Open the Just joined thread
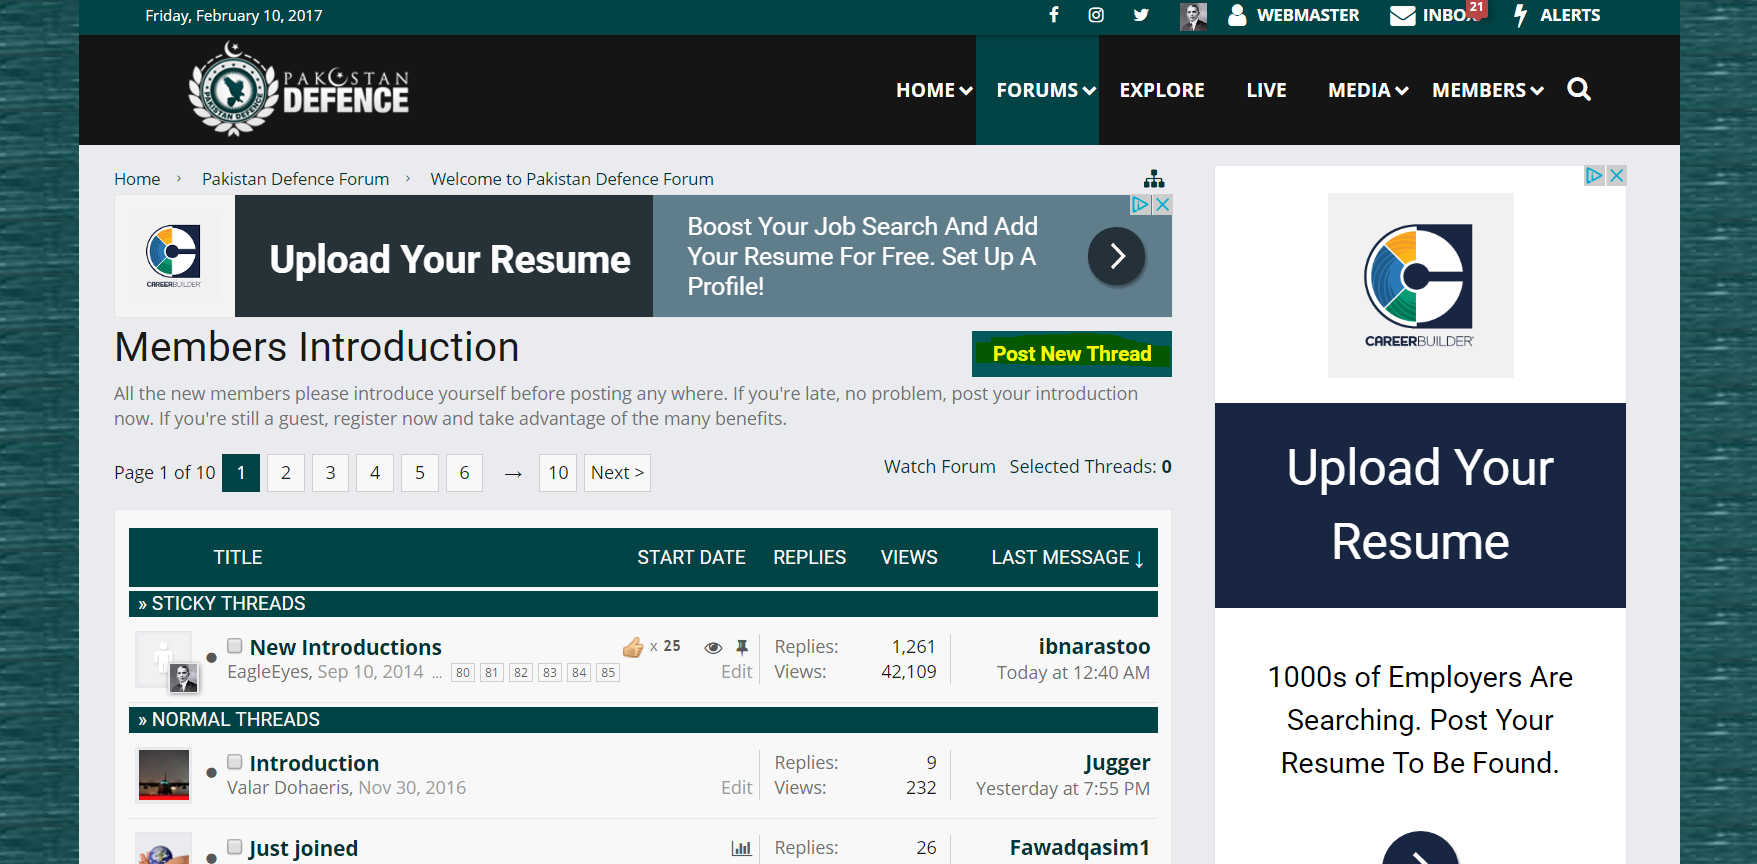Viewport: 1757px width, 864px height. click(x=304, y=848)
